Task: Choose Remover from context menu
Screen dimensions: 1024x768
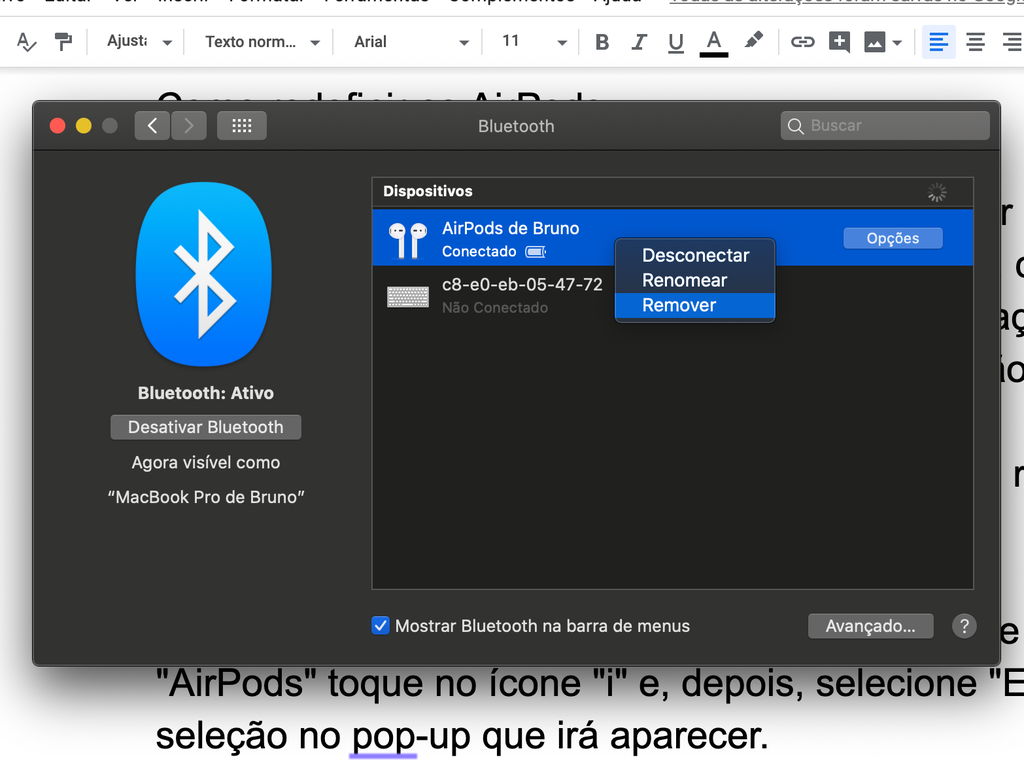Action: 695,305
